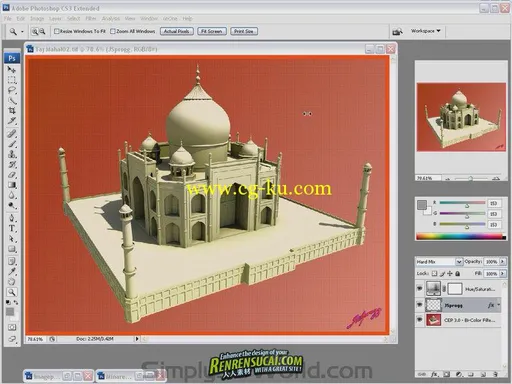Open the Image menu

37,18
